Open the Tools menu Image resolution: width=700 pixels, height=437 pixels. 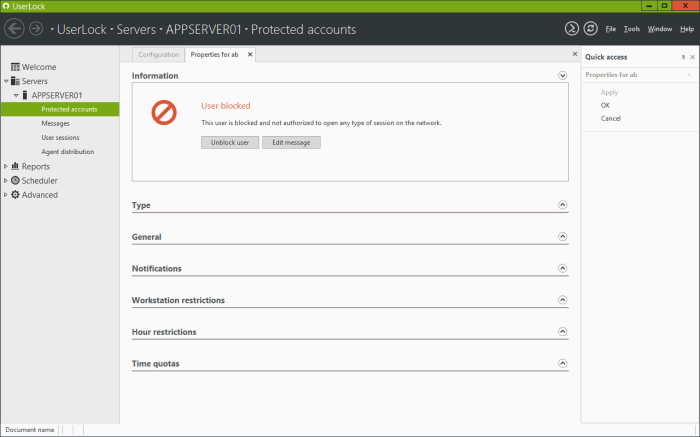(632, 29)
